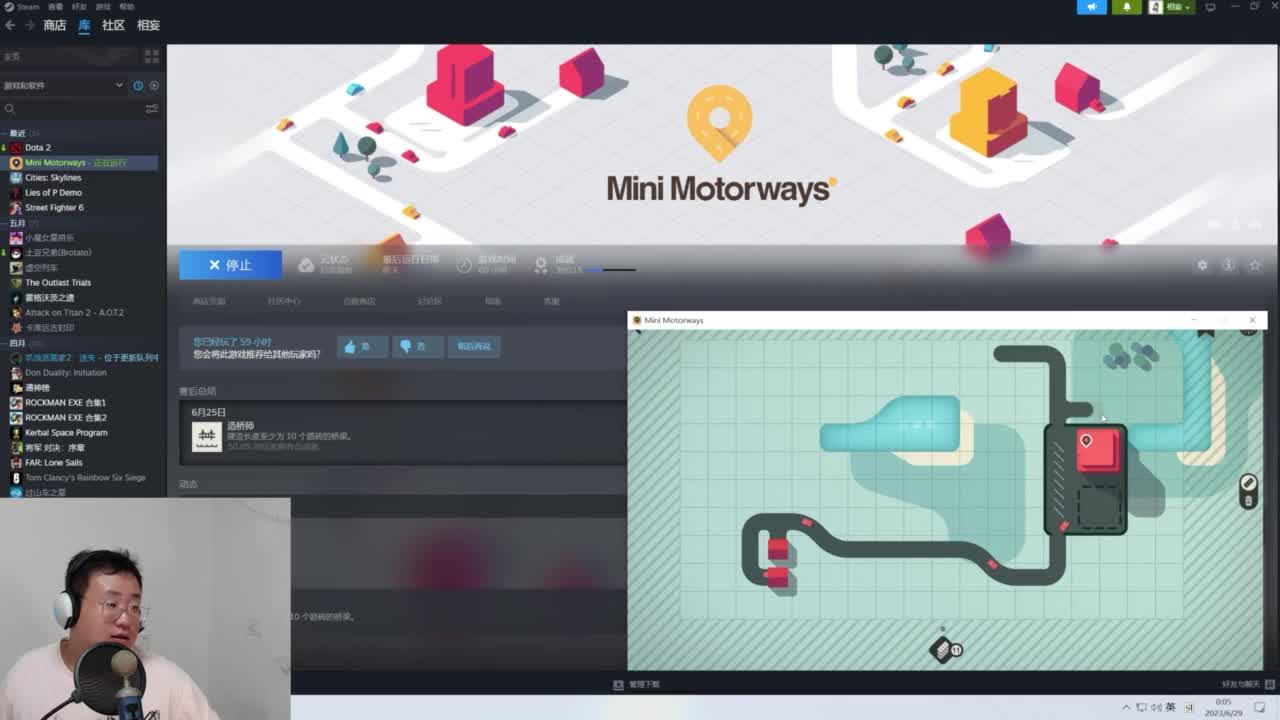Select Don Duality: Initiation in library

(x=65, y=373)
